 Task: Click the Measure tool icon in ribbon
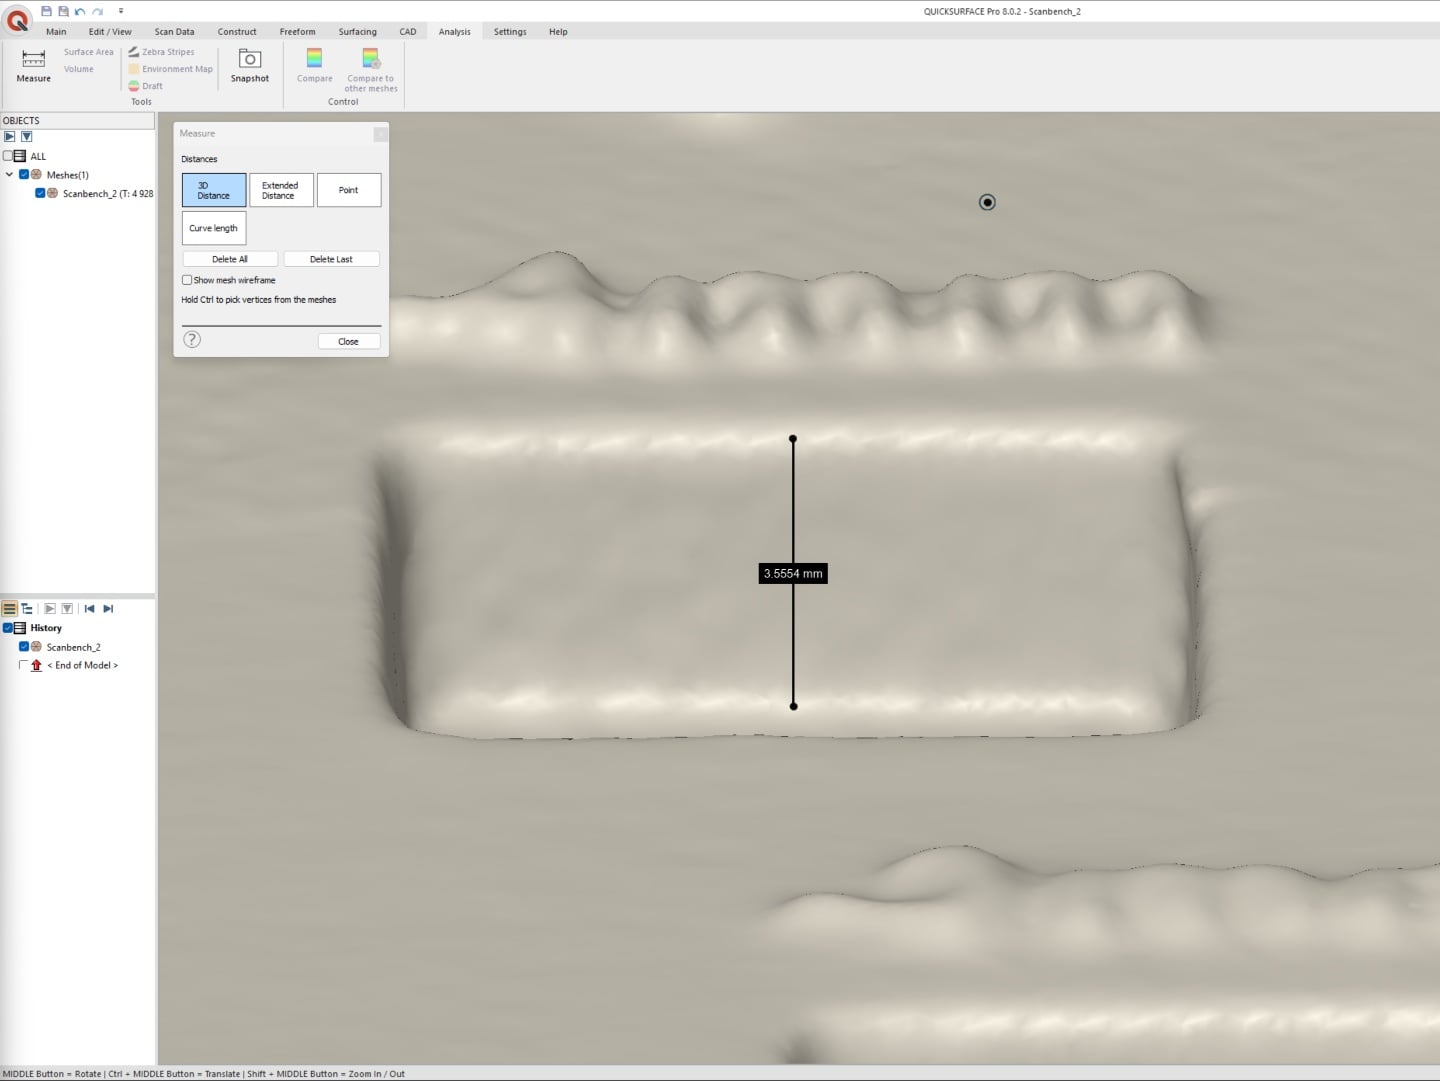[33, 60]
